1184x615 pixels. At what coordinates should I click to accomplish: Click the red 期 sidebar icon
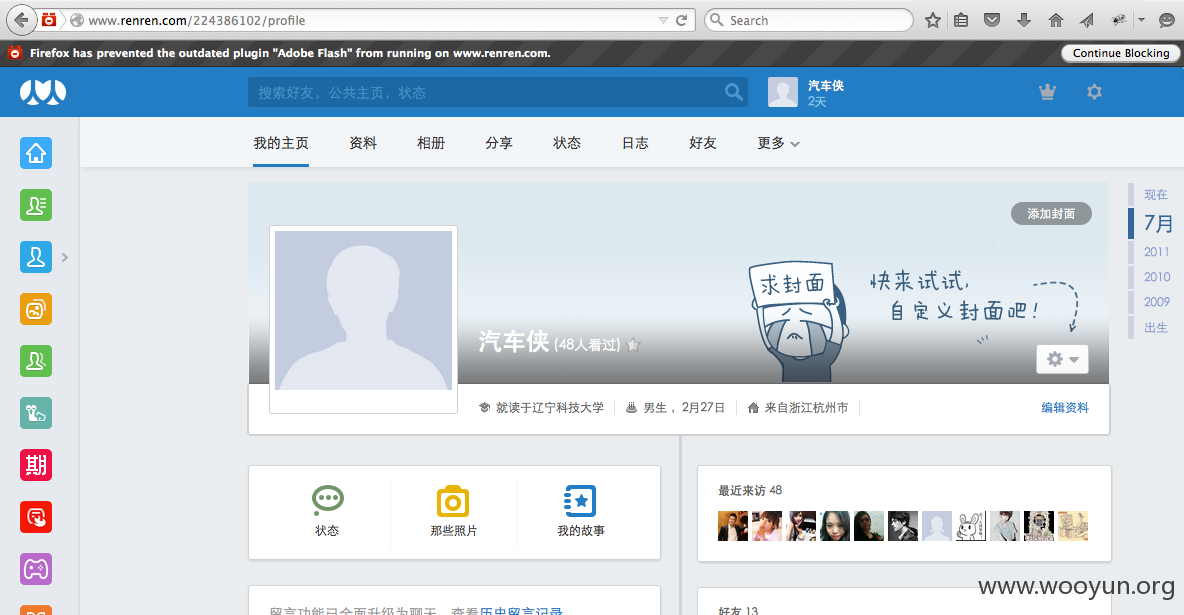pos(35,465)
